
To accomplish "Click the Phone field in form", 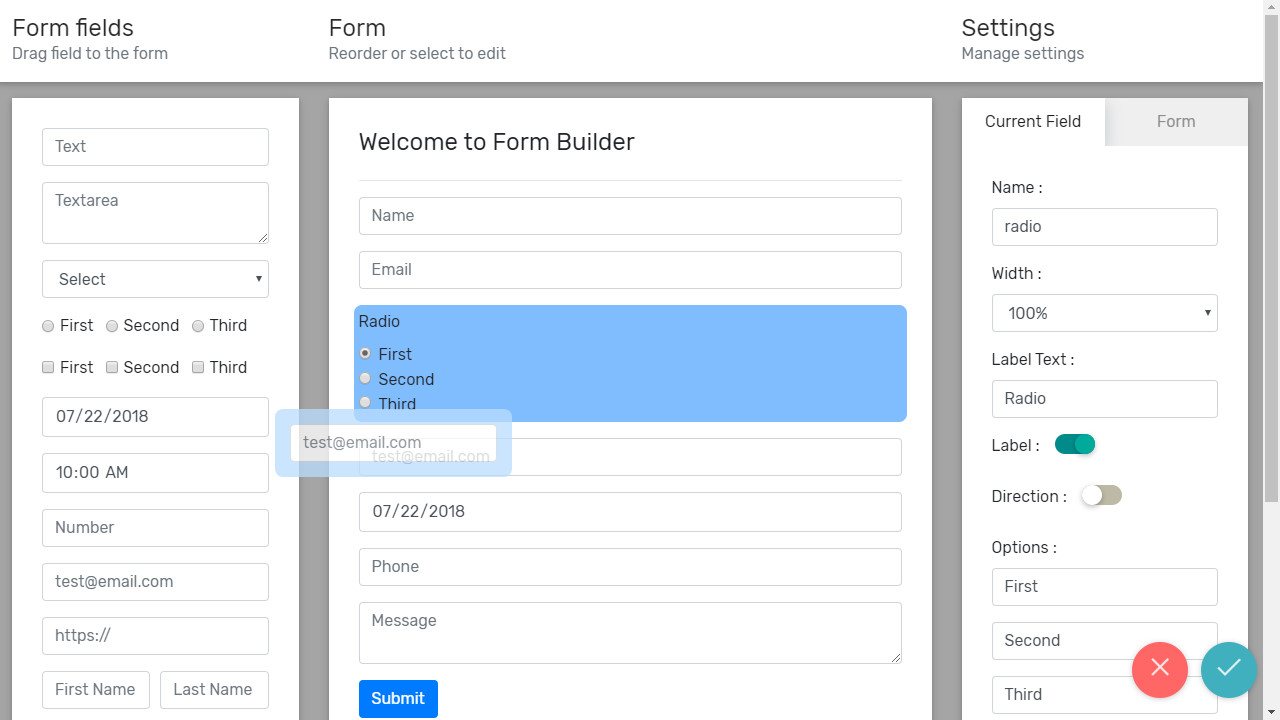I will tap(630, 566).
